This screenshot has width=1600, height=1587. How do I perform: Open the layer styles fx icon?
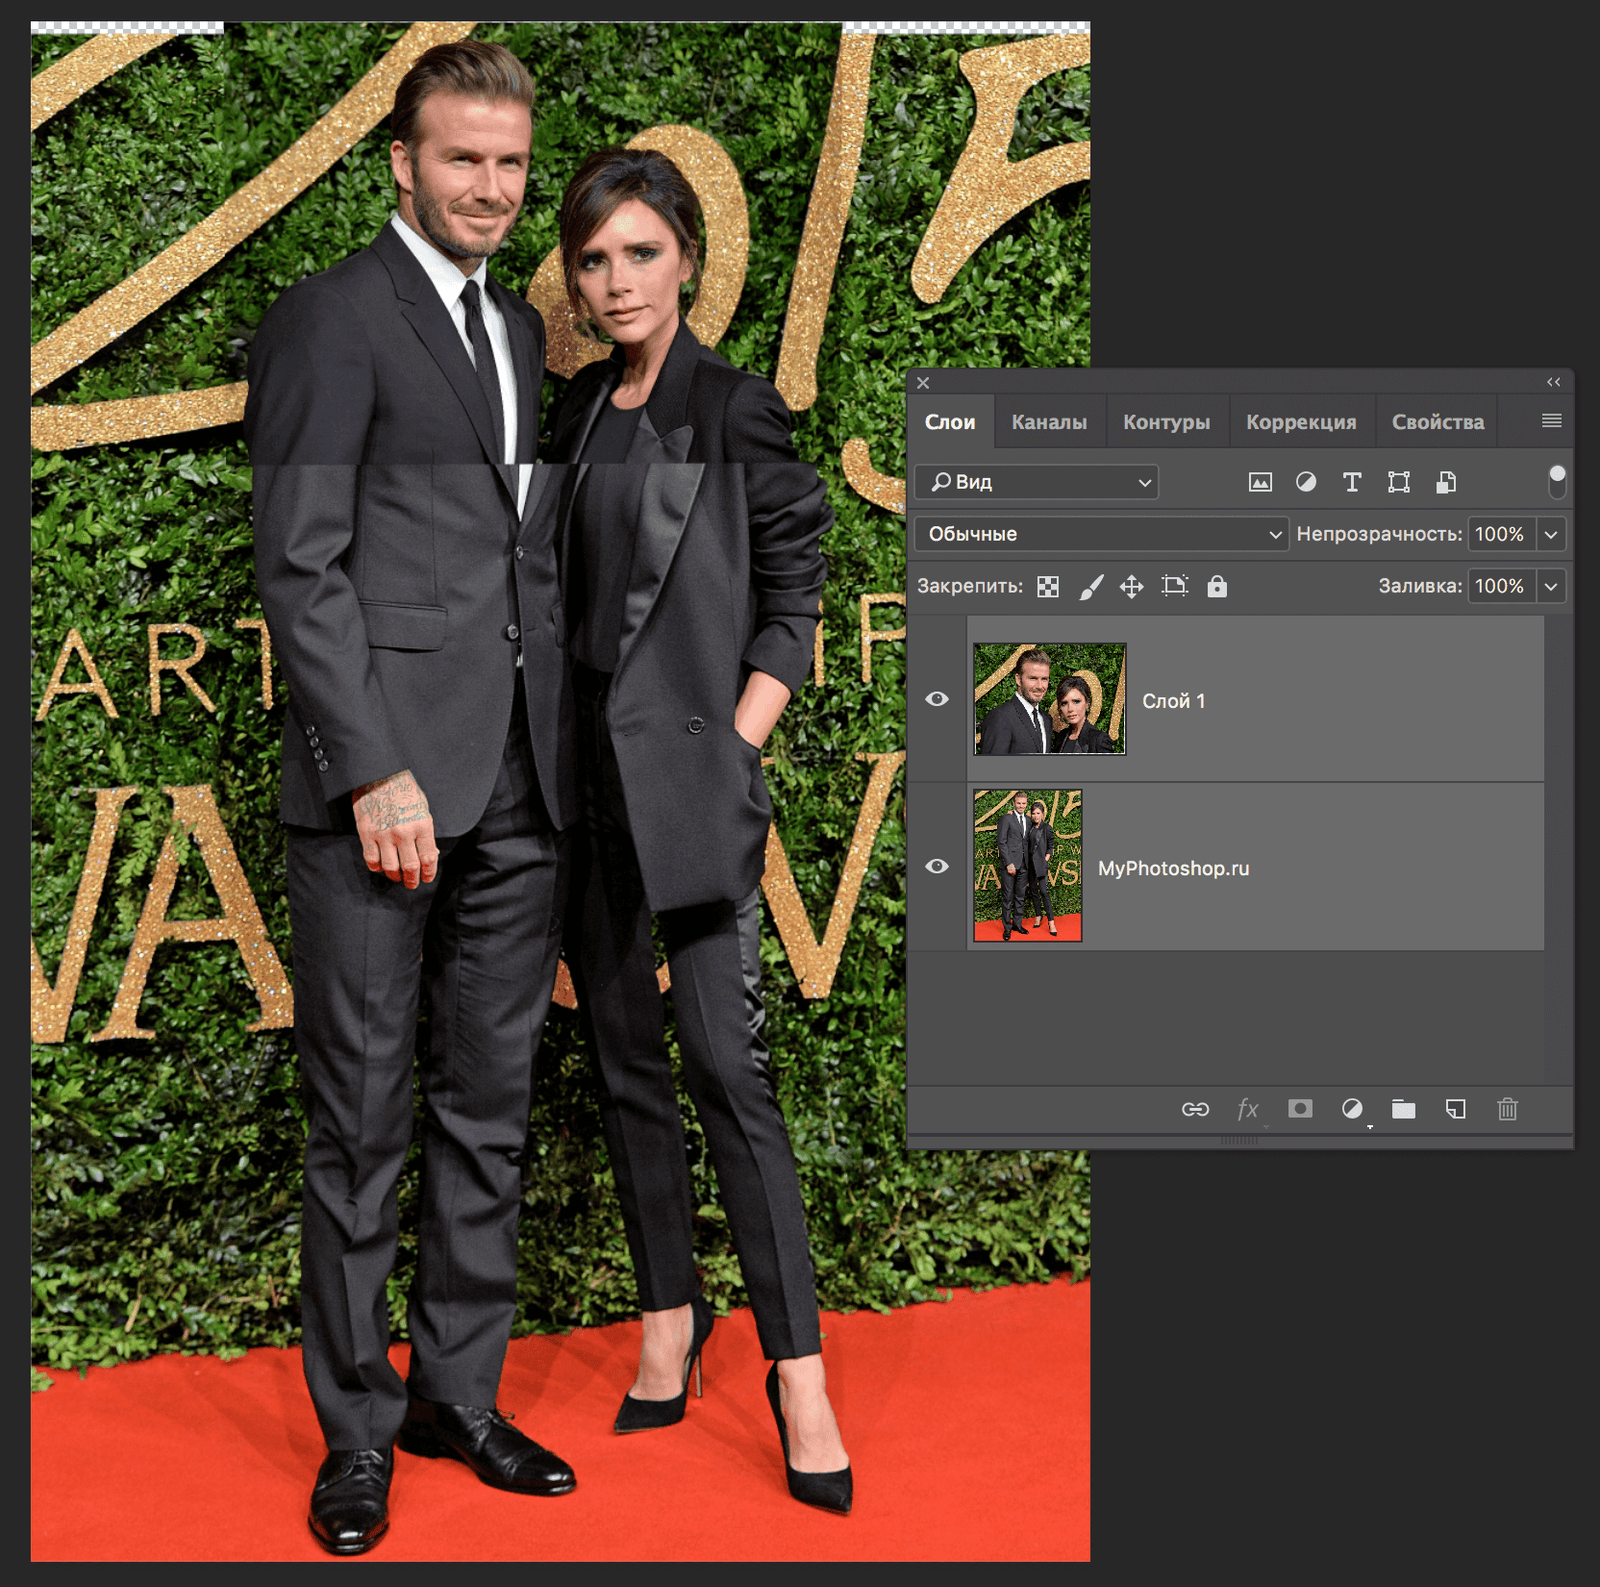coord(1247,1109)
